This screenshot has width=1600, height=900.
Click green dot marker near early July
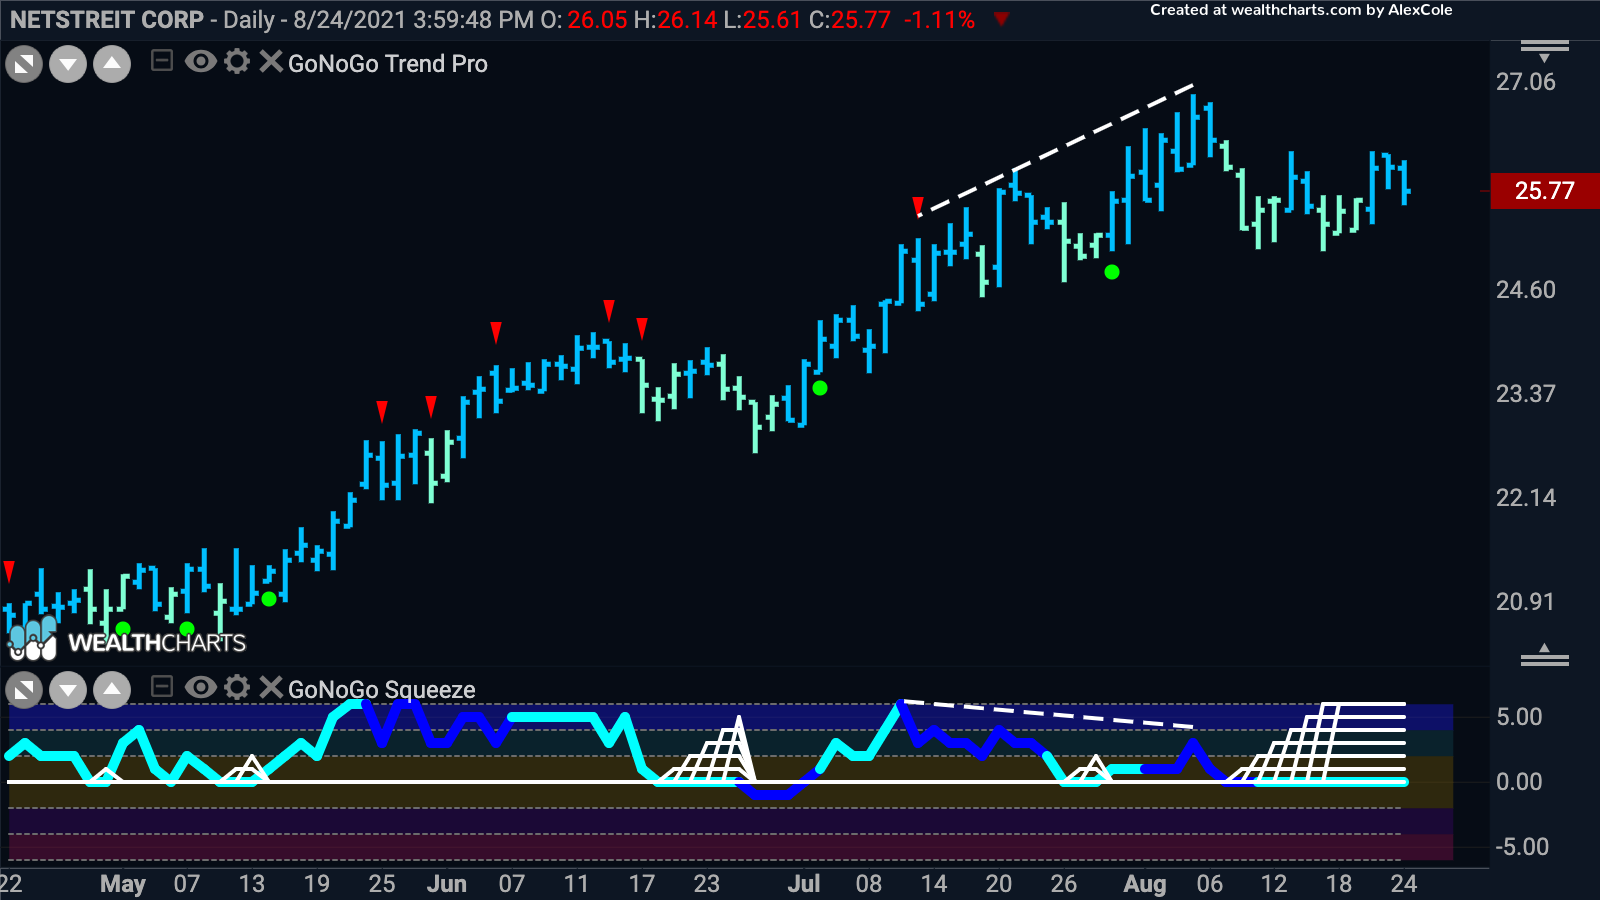(x=820, y=388)
